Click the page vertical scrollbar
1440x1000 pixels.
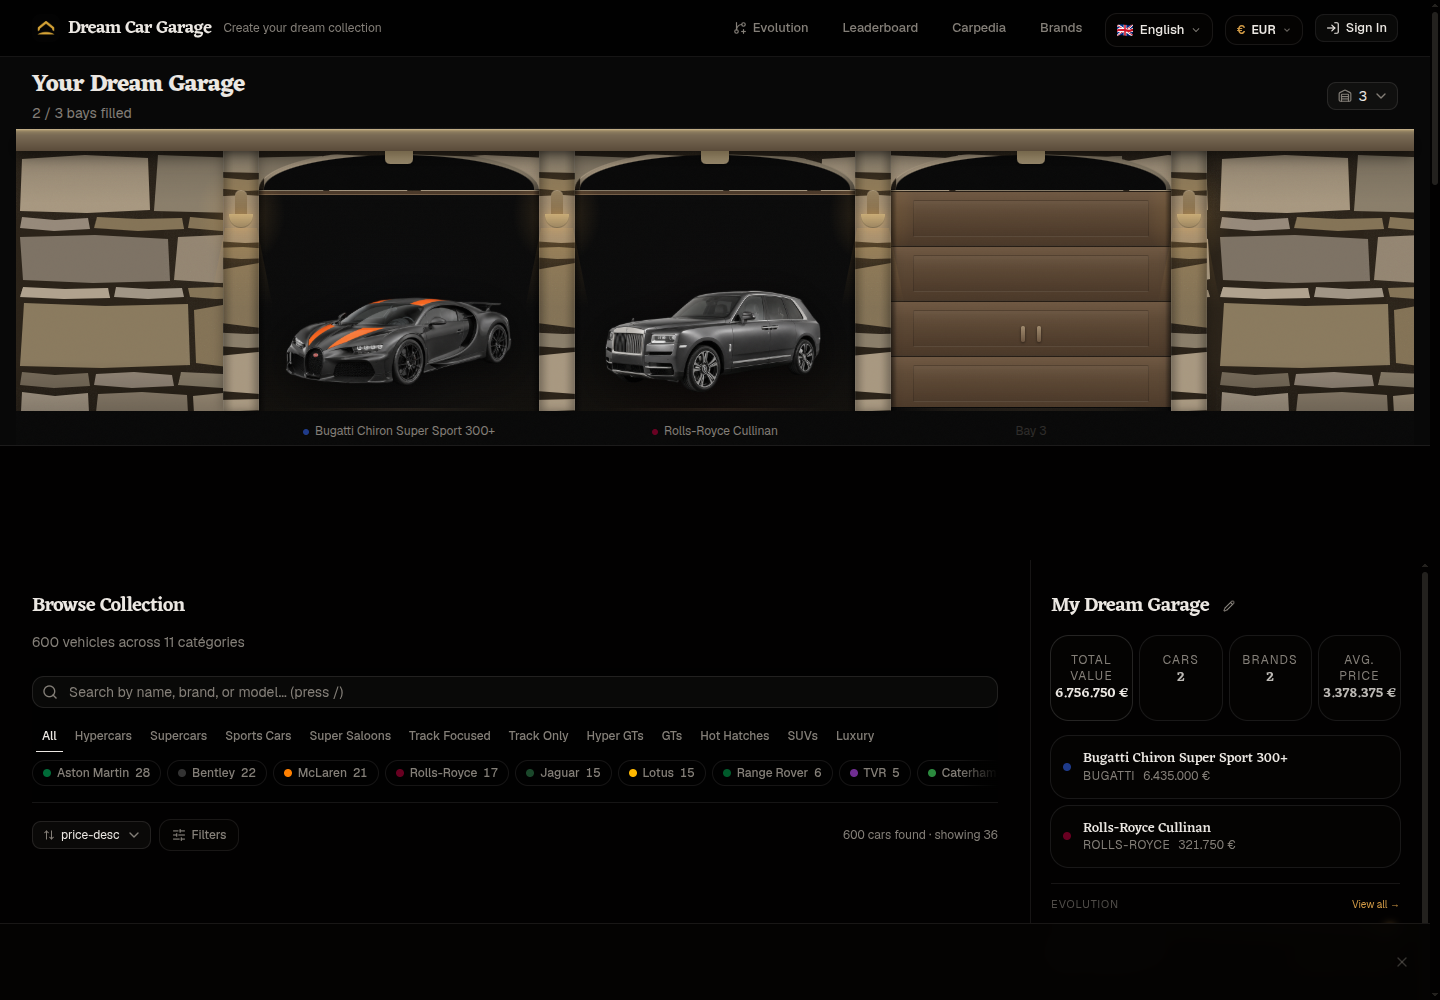point(1435,100)
